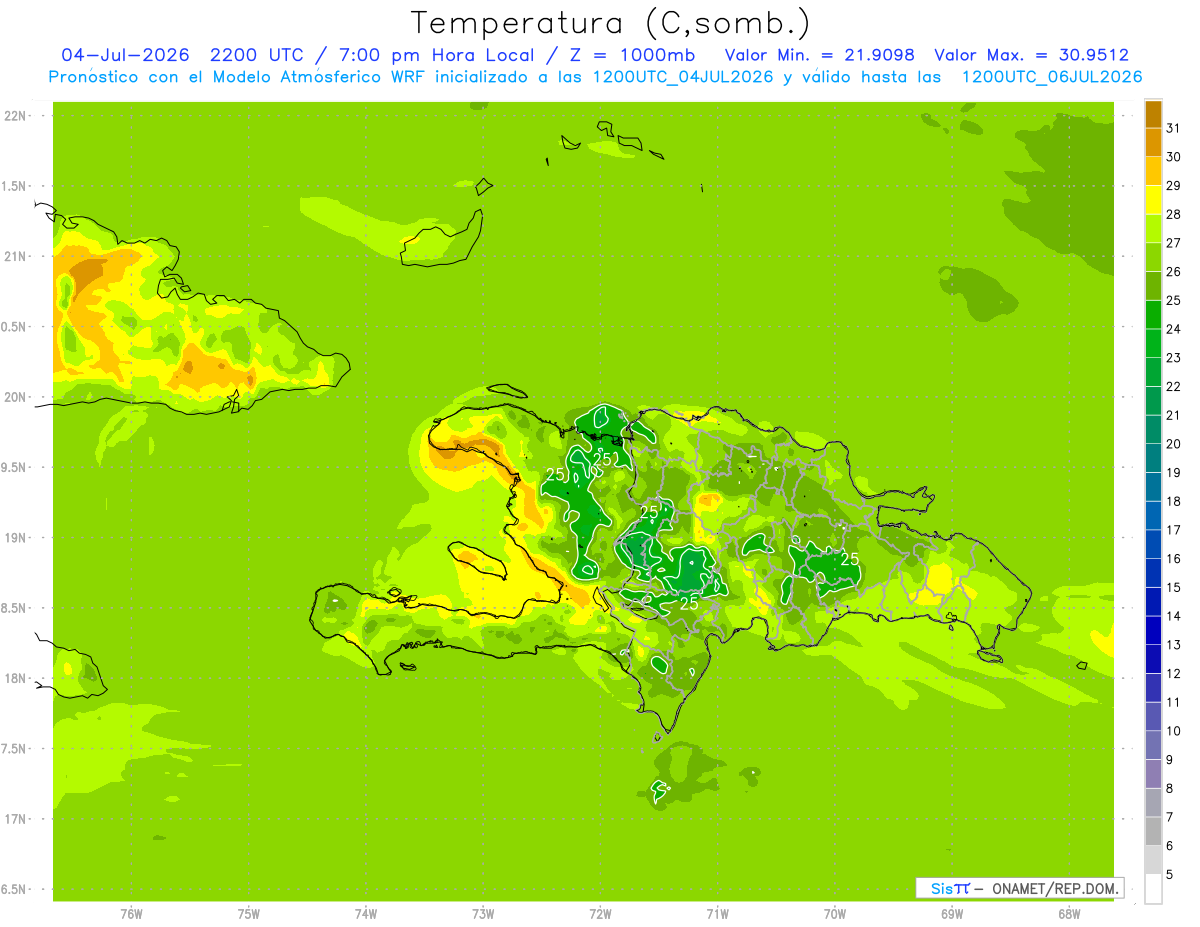Image resolution: width=1200 pixels, height=927 pixels.
Task: Click the '74W' longitude axis label
Action: coord(365,914)
